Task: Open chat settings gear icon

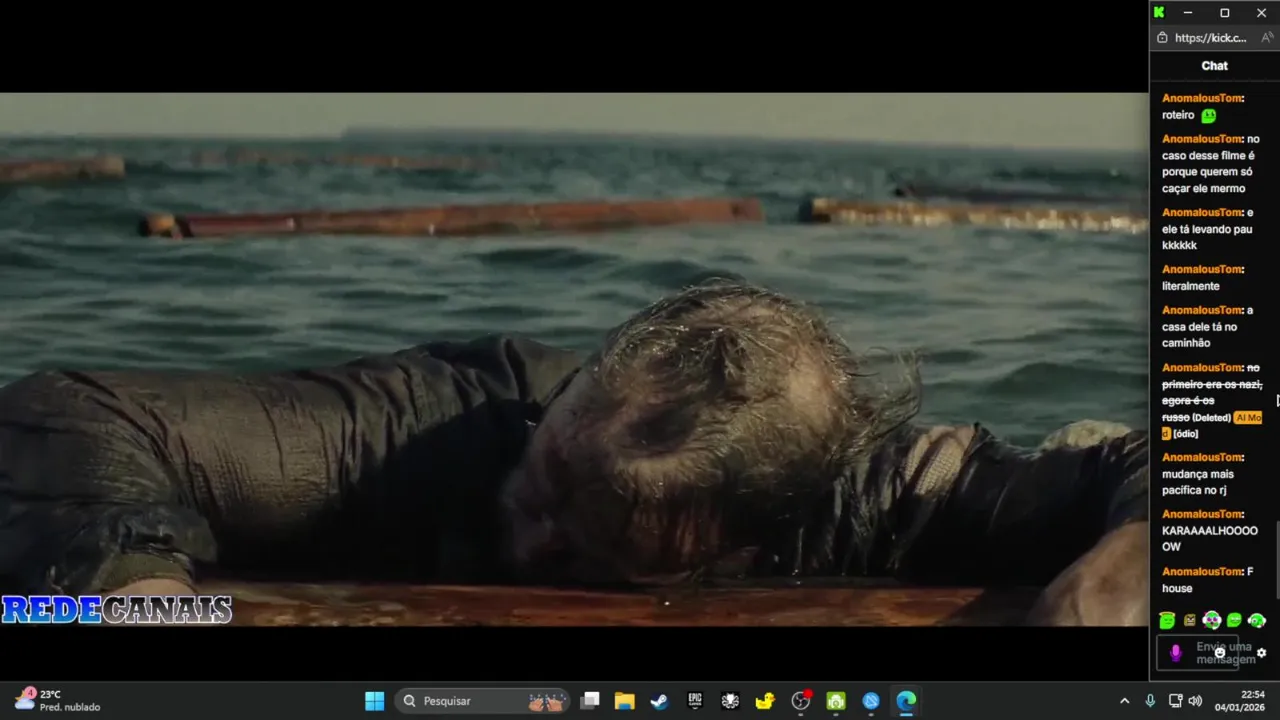Action: coord(1261,653)
